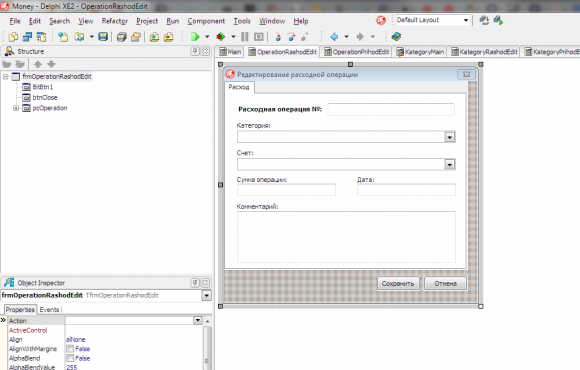Screen dimensions: 580x370
Task: Click the Move Up arrow in Structure panel
Action: [x=38, y=64]
